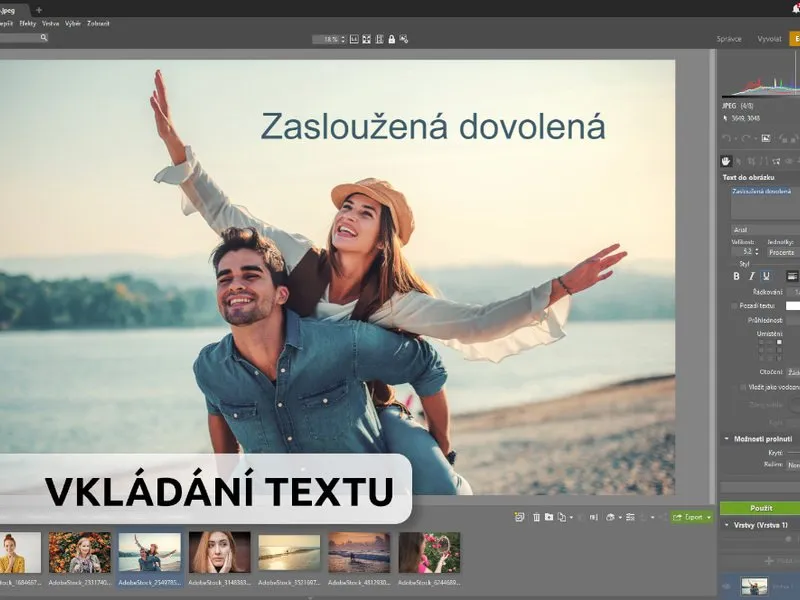This screenshot has width=800, height=600.
Task: Open a new tab with plus icon
Action: [39, 10]
